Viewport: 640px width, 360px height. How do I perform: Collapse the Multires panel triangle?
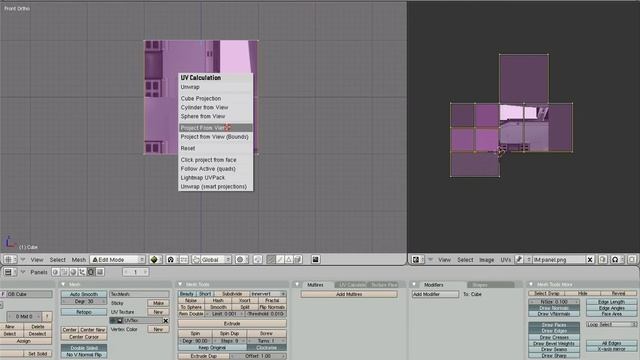(x=297, y=284)
